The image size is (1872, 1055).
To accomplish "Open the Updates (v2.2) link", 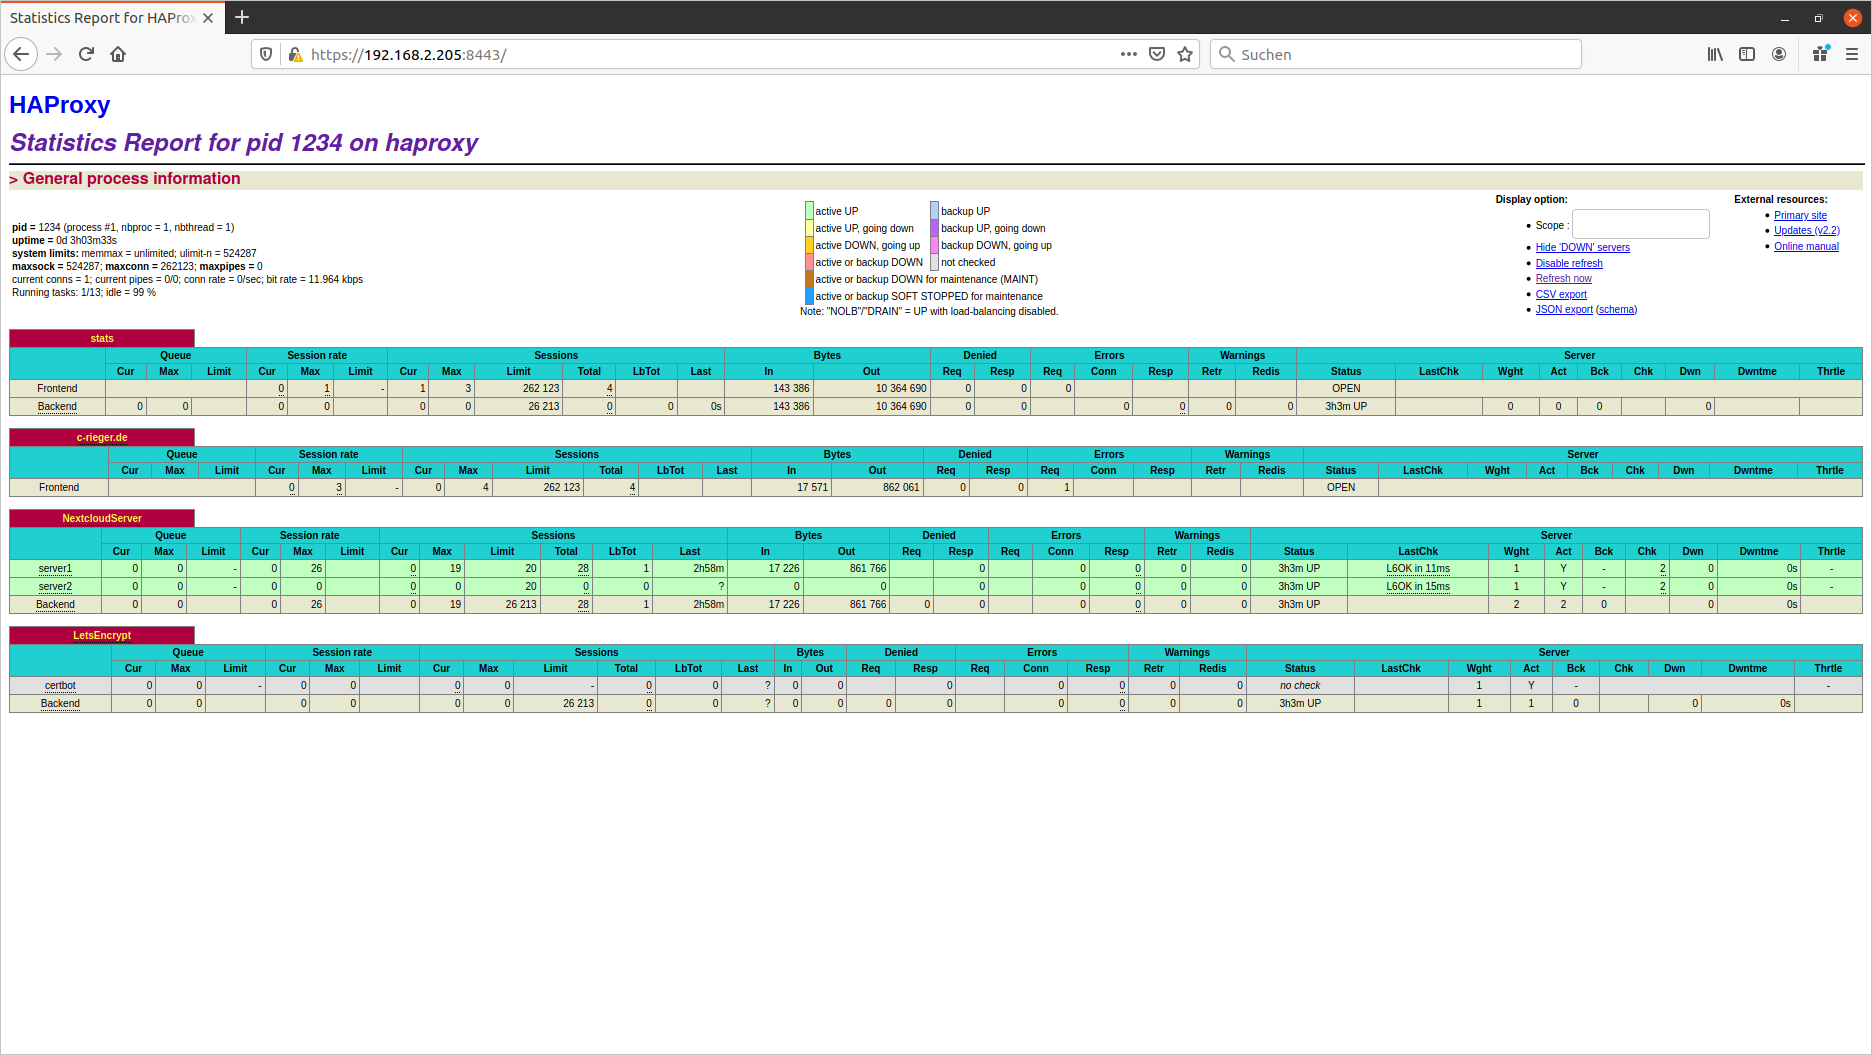I will click(1806, 230).
